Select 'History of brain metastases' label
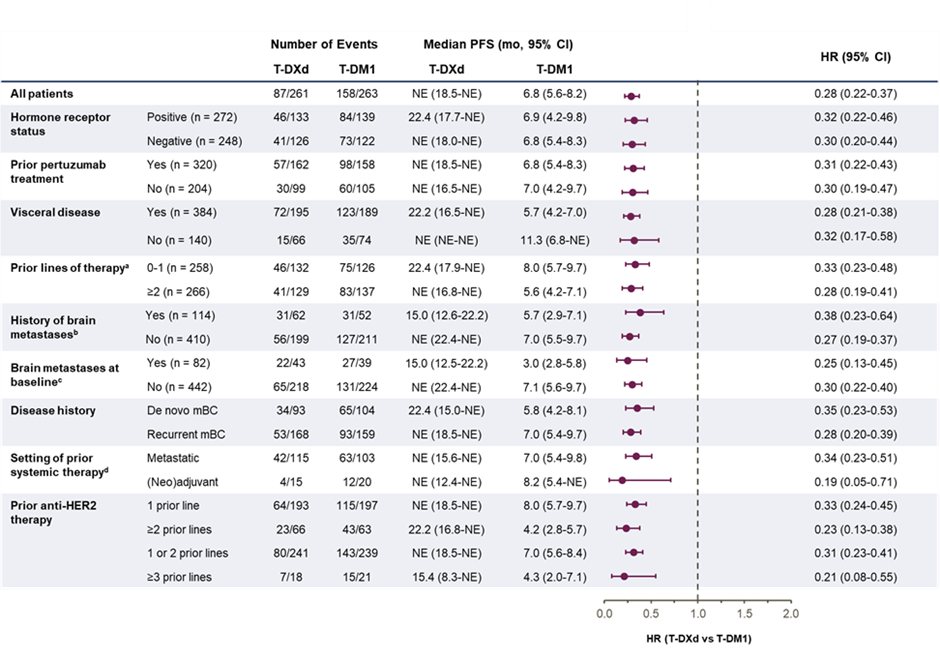 pos(53,327)
